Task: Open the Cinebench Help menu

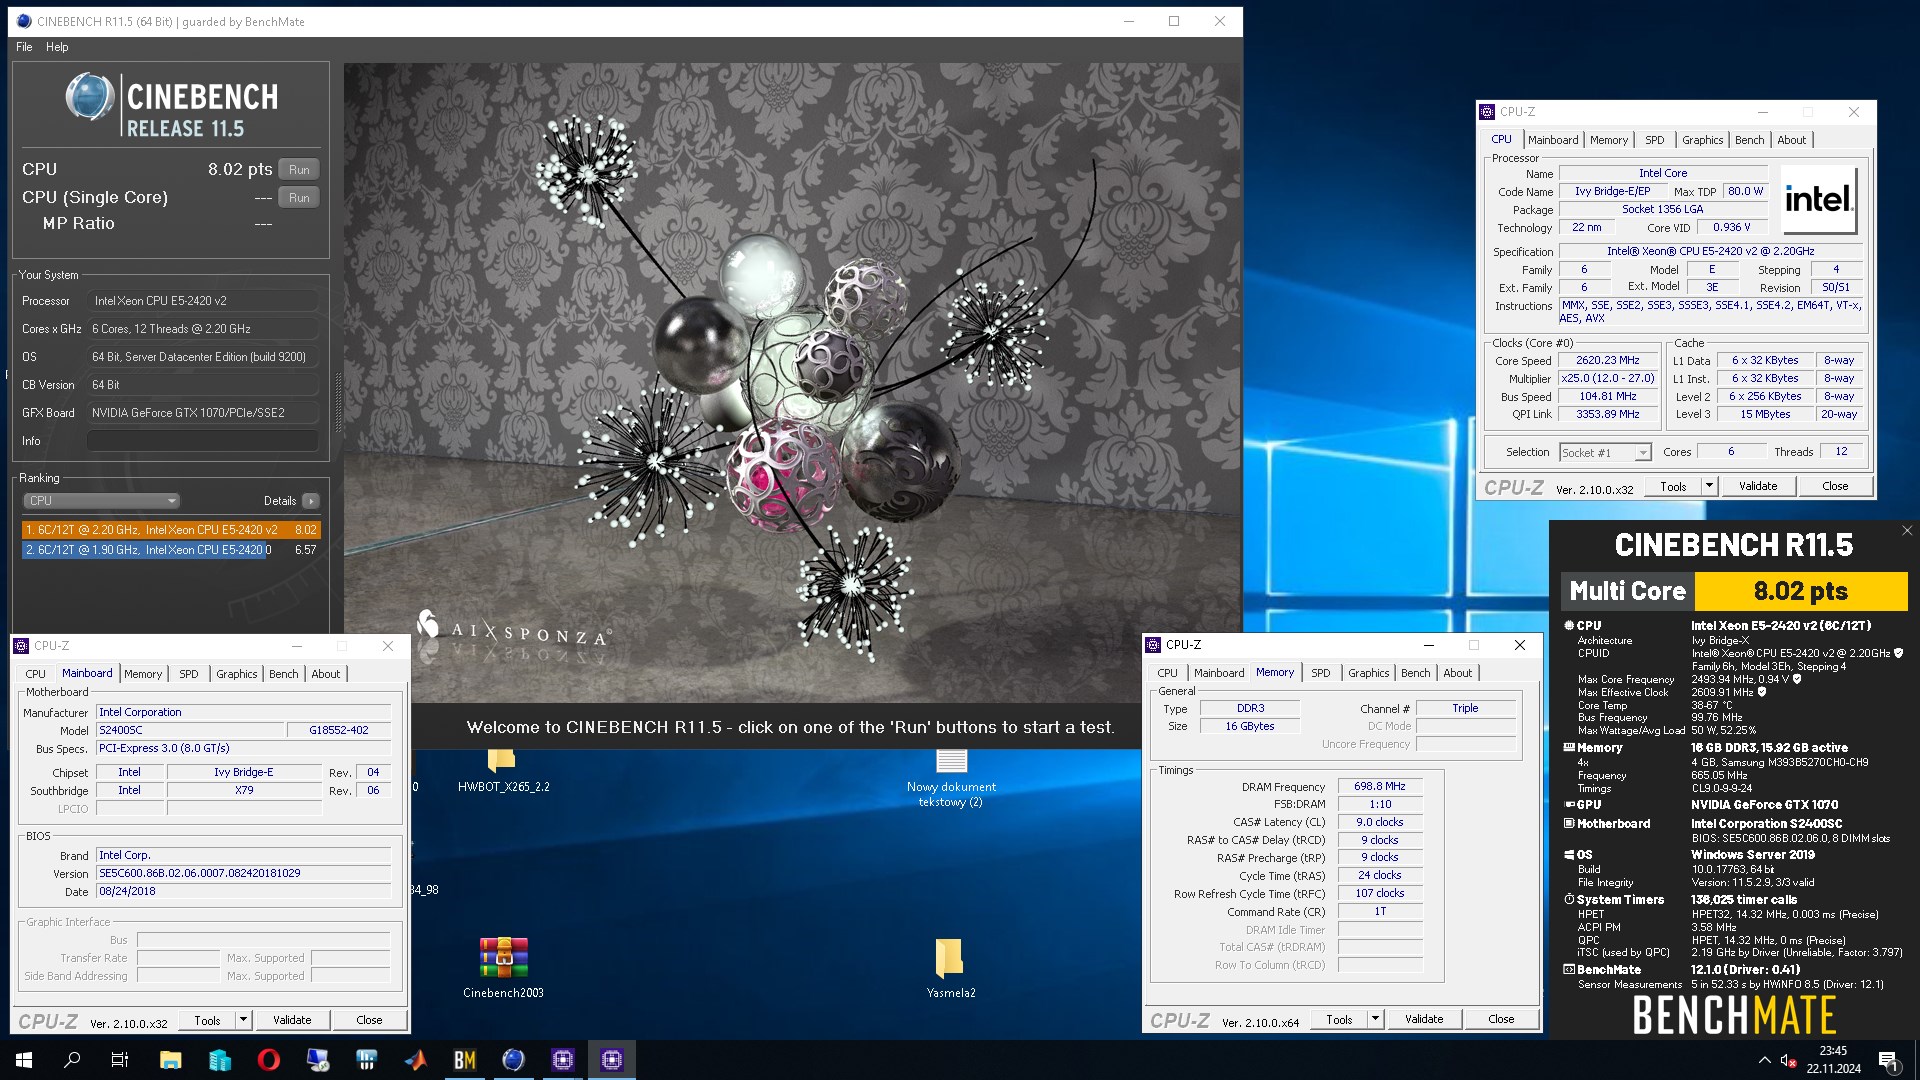Action: point(57,47)
